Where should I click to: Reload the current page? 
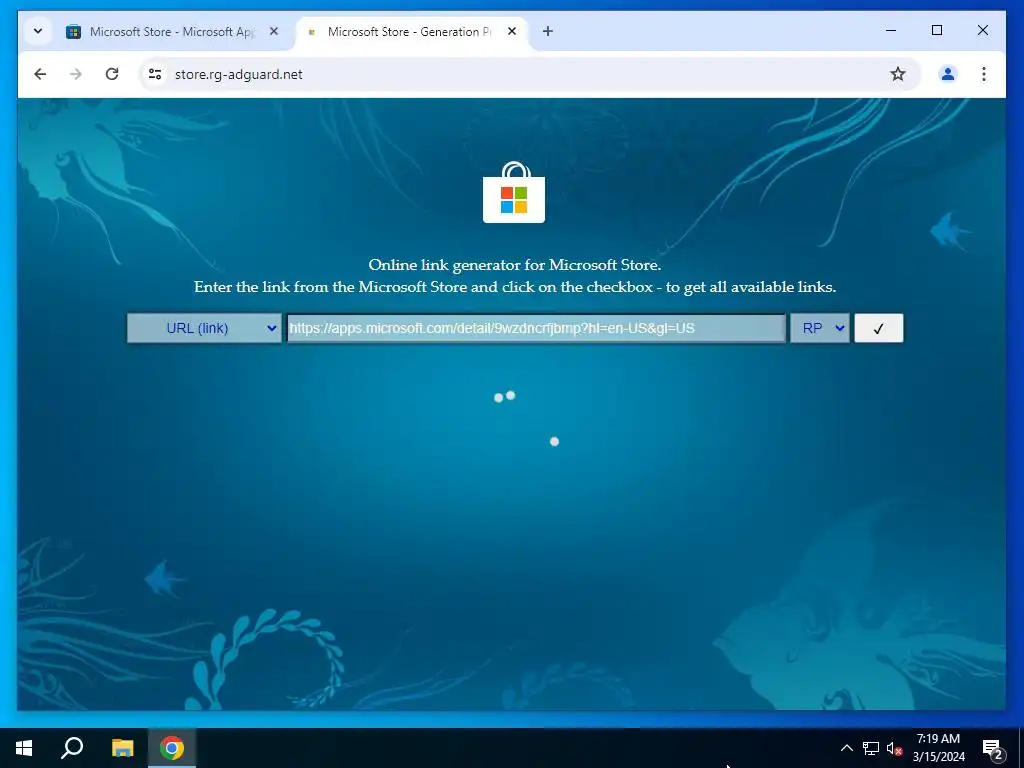[x=112, y=74]
